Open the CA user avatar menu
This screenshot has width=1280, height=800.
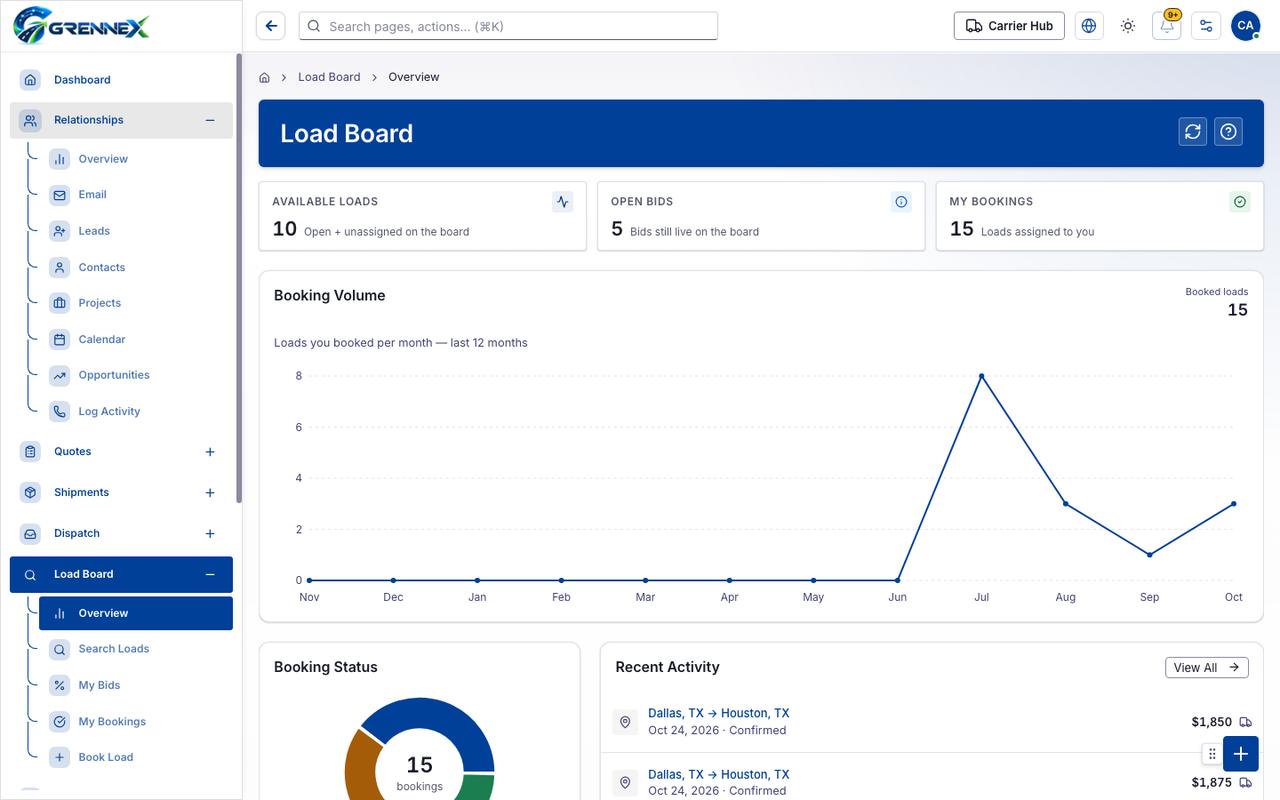(x=1245, y=26)
